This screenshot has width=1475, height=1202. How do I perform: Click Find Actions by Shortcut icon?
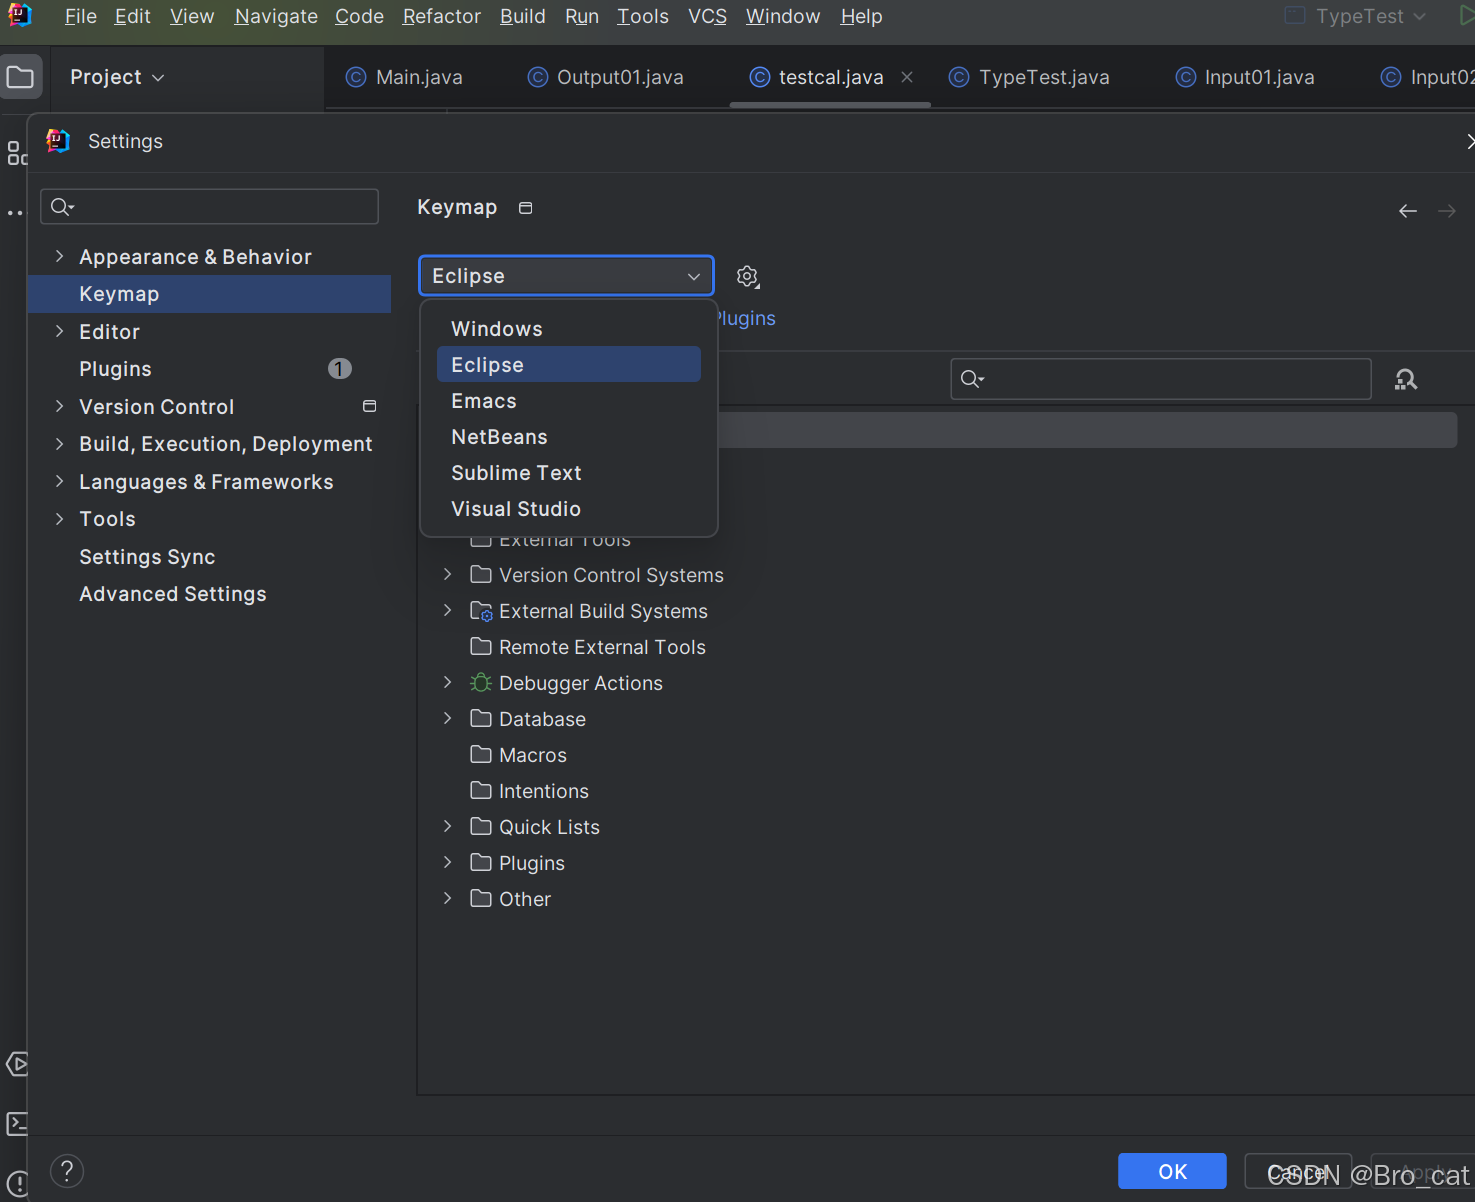tap(1406, 379)
